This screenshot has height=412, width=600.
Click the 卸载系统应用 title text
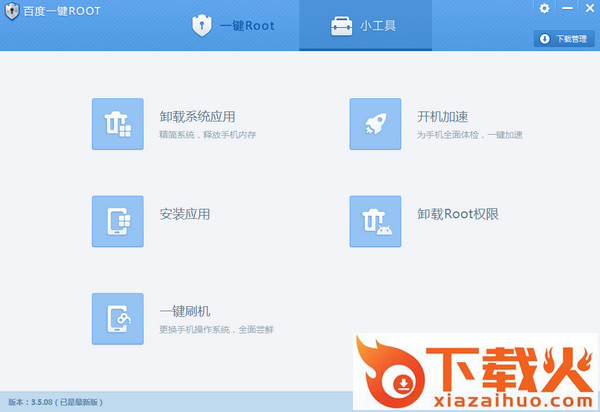click(x=197, y=116)
